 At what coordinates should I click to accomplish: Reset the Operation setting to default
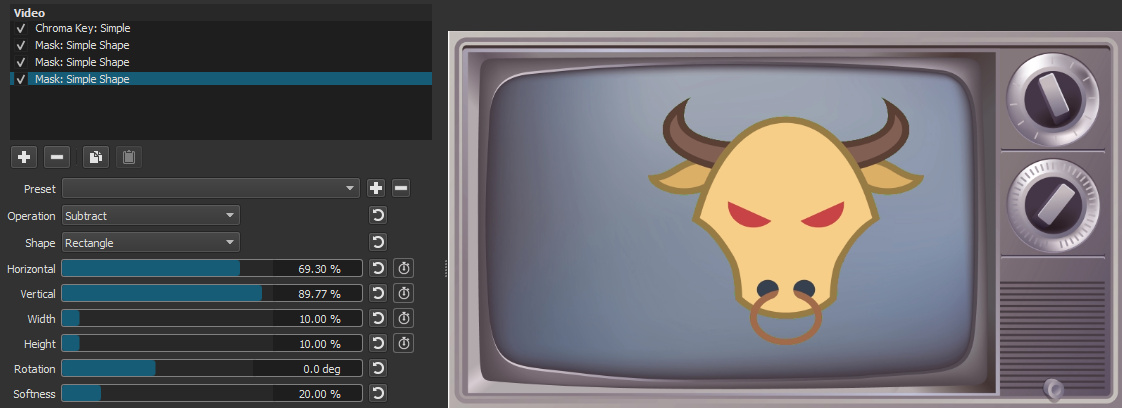[x=378, y=215]
